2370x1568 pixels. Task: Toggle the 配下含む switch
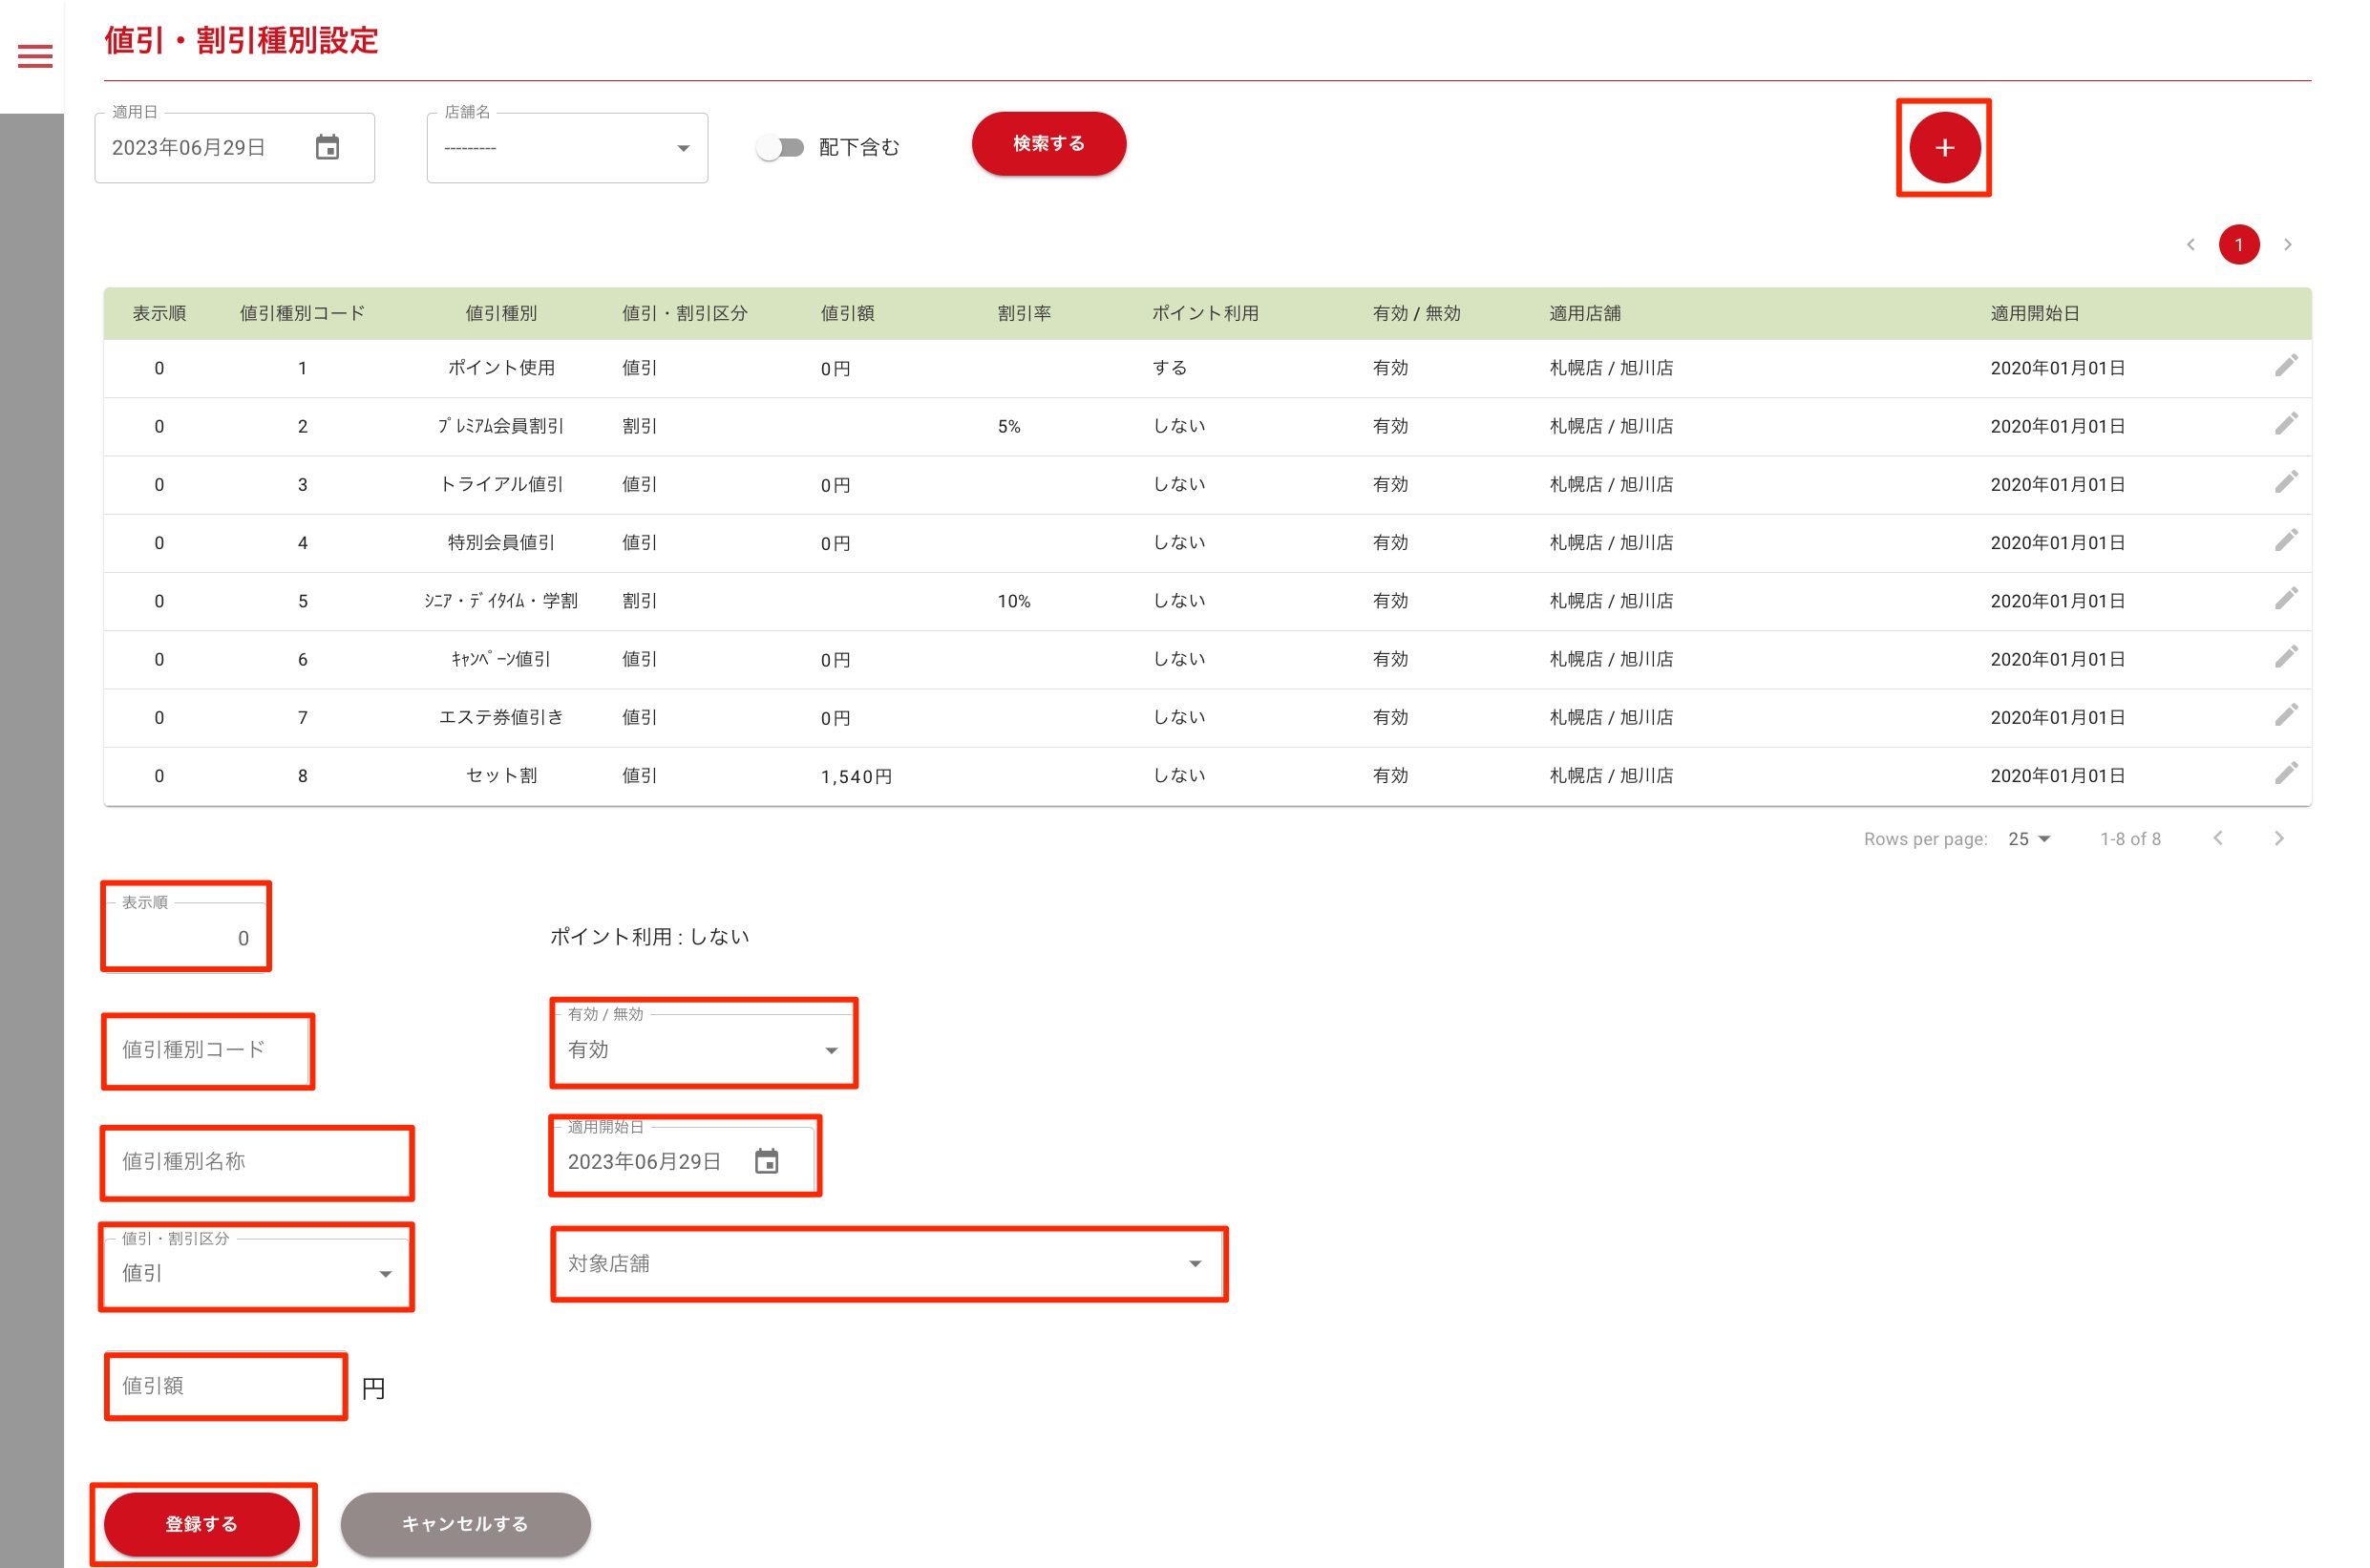coord(780,148)
